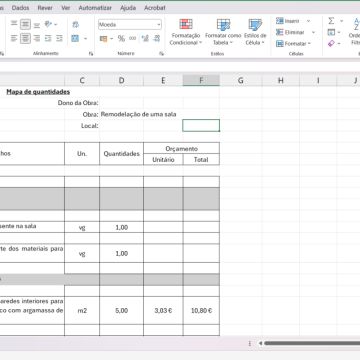Open the Rever ribbon tab
360x360 pixels.
[45, 8]
